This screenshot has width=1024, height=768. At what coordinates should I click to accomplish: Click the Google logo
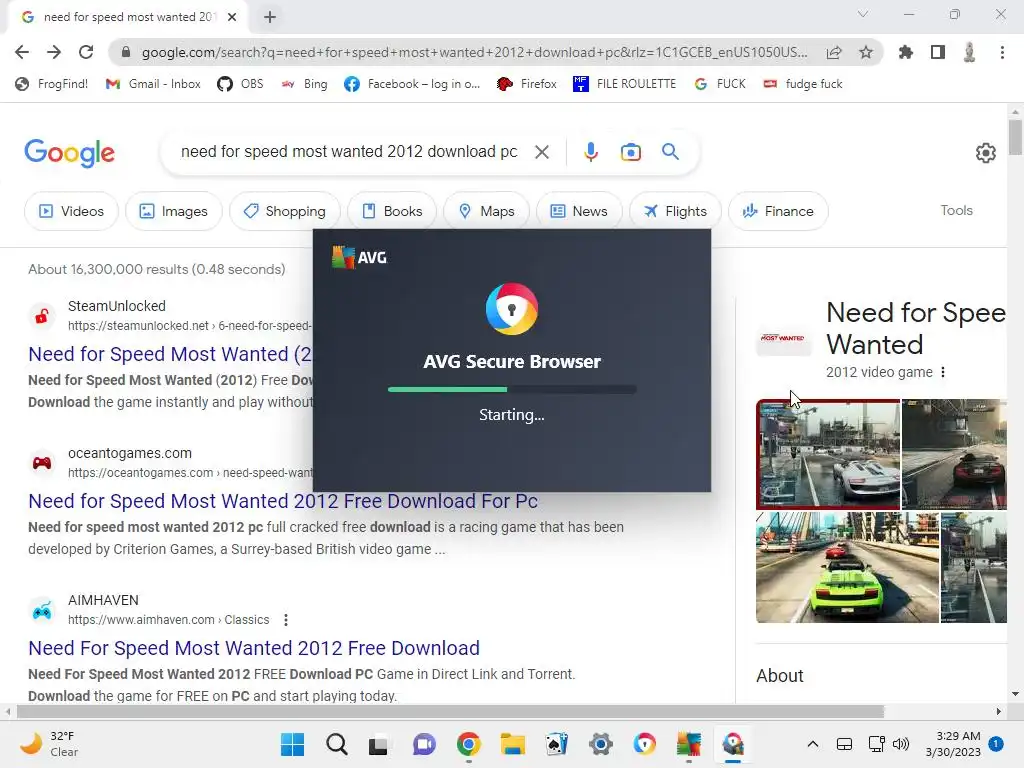pos(70,153)
